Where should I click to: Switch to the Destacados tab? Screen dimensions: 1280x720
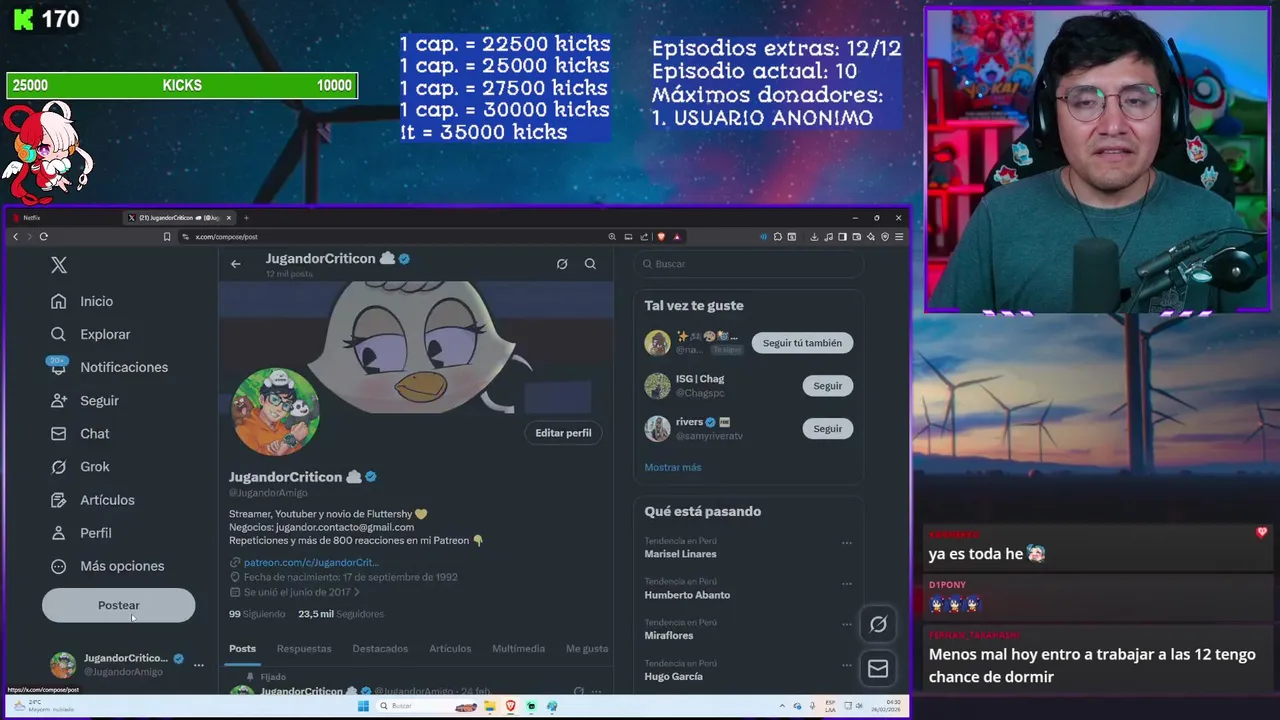(380, 649)
